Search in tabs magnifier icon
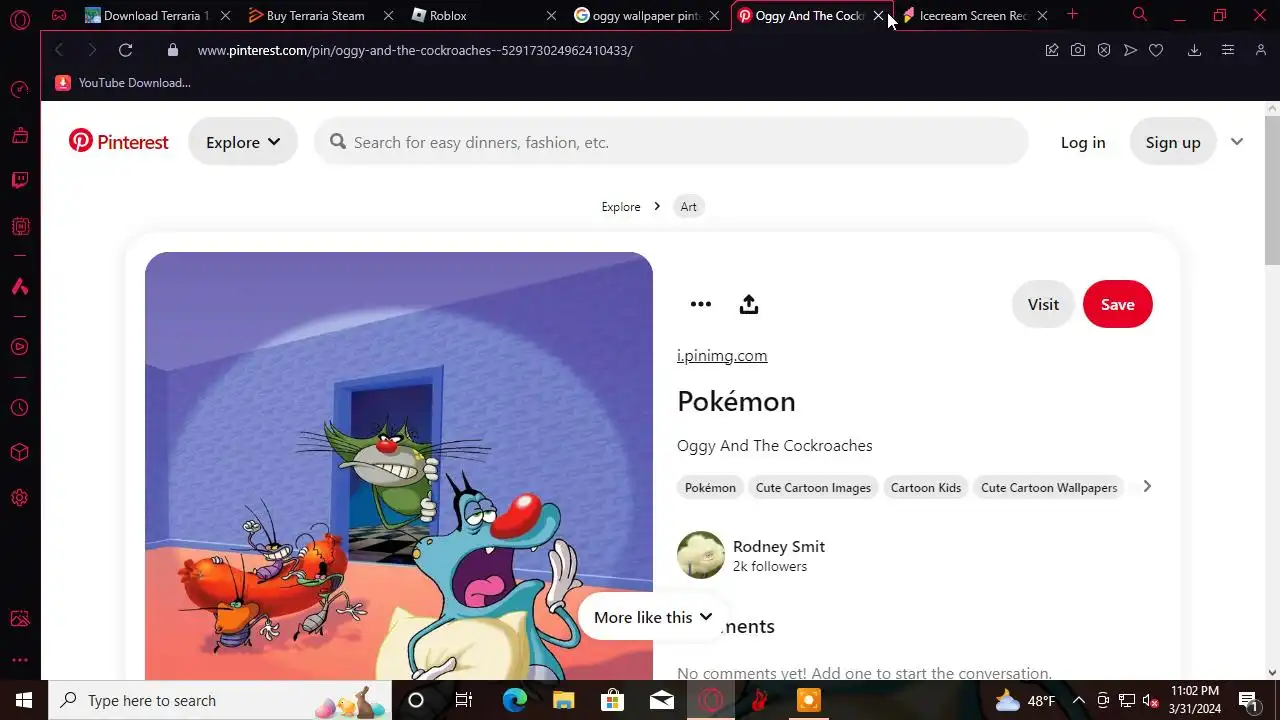The height and width of the screenshot is (720, 1280). 1140,15
